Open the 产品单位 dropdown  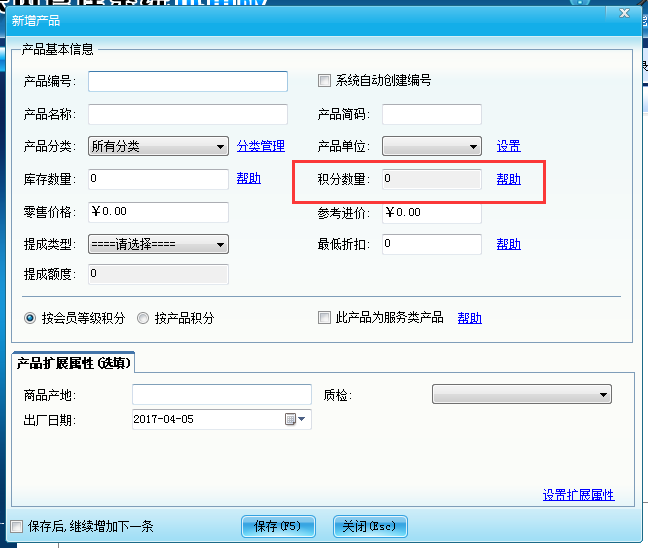click(x=432, y=146)
